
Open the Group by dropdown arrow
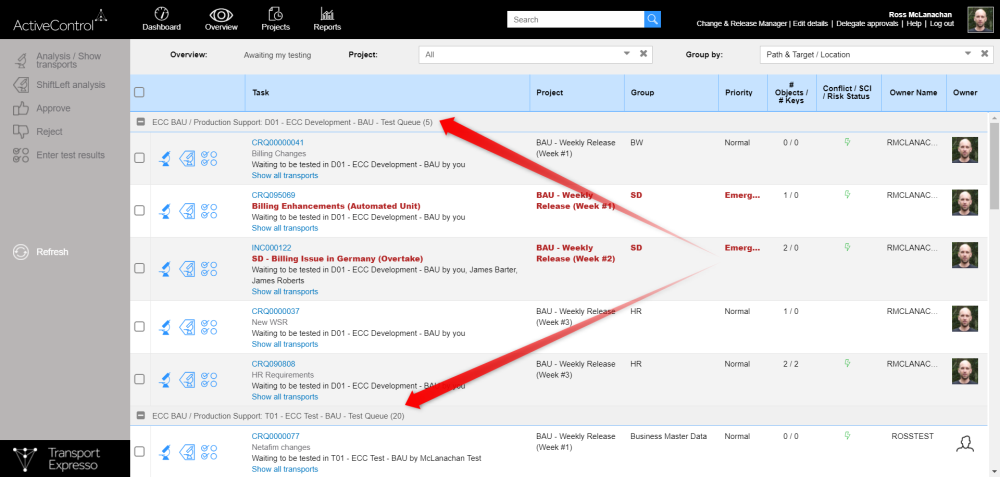pyautogui.click(x=968, y=54)
